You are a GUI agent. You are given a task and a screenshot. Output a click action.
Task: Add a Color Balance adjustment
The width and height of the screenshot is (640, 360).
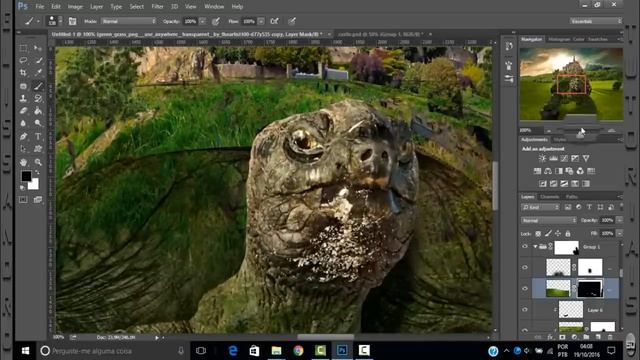(548, 171)
